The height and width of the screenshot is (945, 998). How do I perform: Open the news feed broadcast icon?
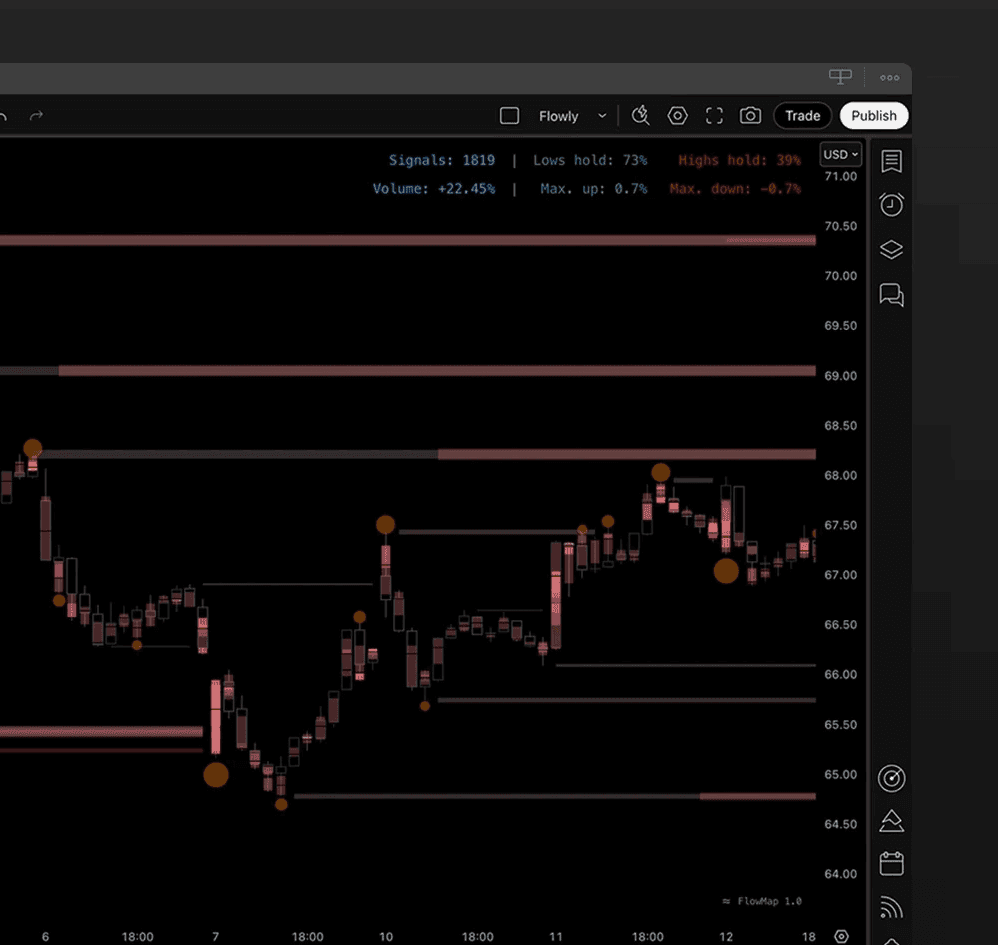pyautogui.click(x=891, y=907)
